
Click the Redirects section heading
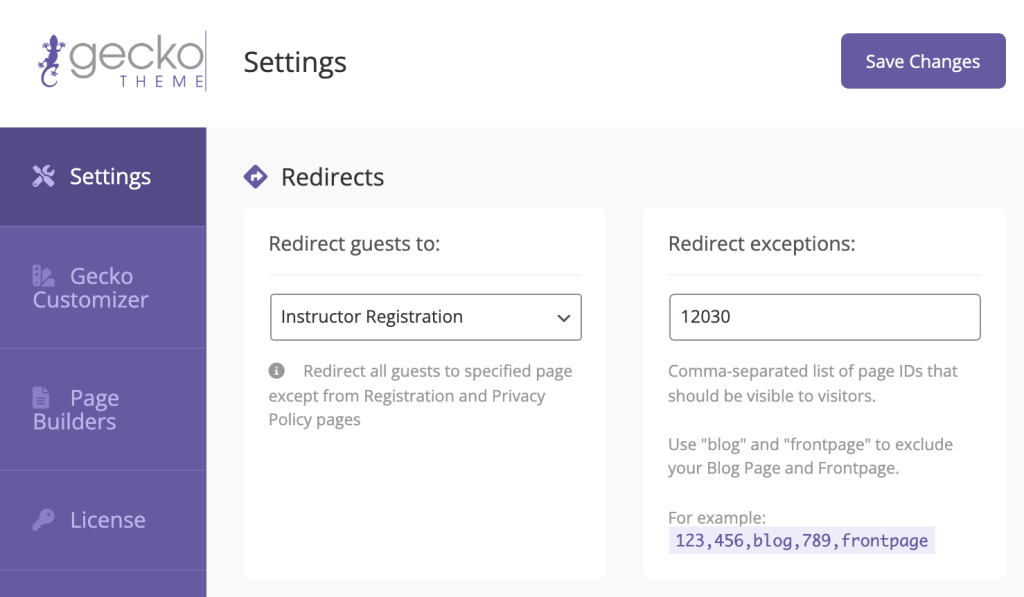(332, 177)
